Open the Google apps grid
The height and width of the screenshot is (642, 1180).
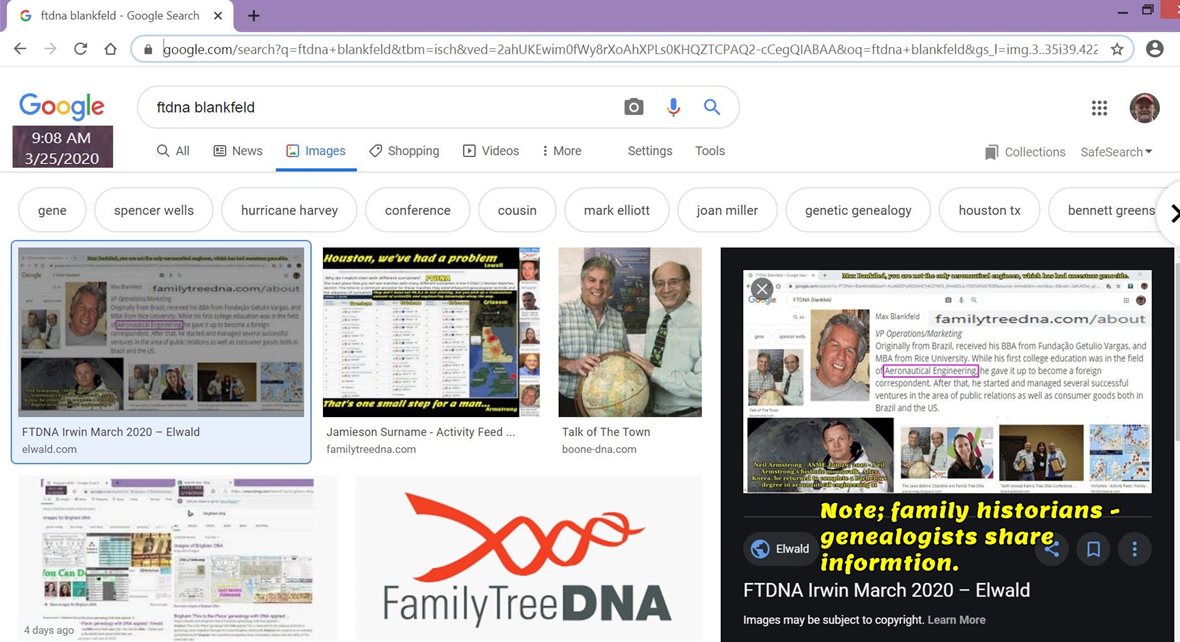[1099, 108]
